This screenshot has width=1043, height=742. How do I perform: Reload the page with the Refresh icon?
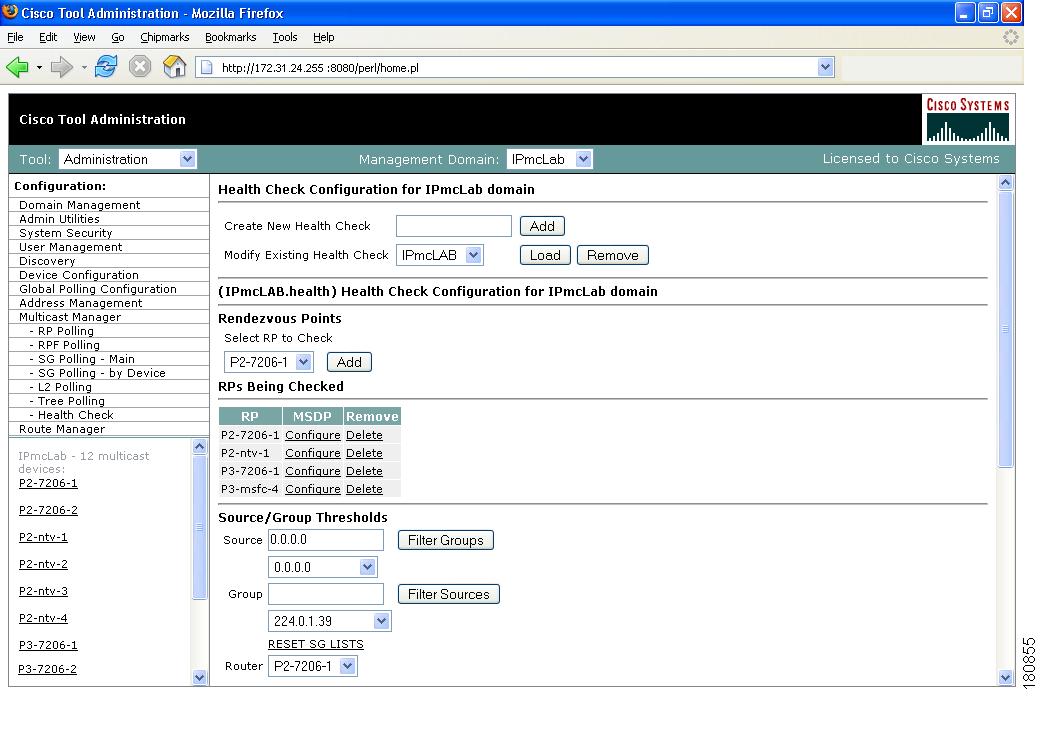pos(106,67)
